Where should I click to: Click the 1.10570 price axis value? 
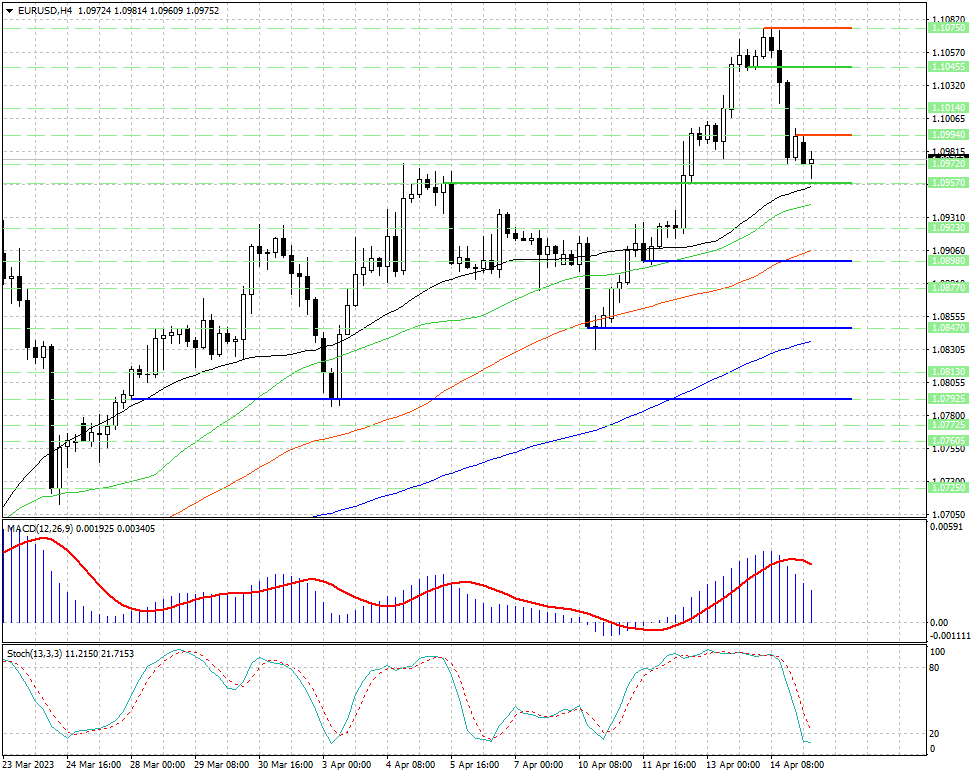(x=948, y=52)
